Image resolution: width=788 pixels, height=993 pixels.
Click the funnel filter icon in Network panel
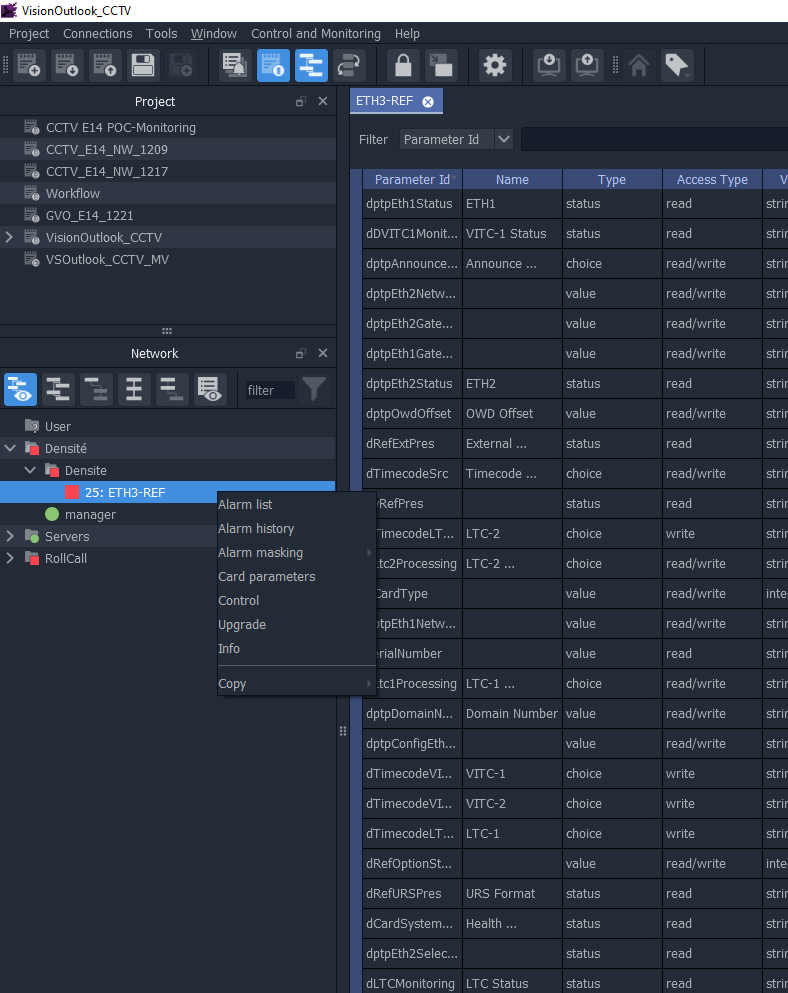point(314,390)
